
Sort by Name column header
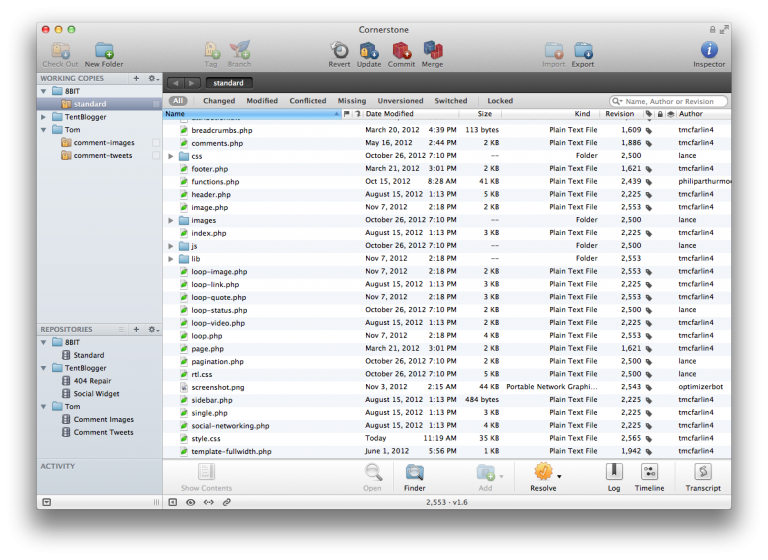pos(252,114)
